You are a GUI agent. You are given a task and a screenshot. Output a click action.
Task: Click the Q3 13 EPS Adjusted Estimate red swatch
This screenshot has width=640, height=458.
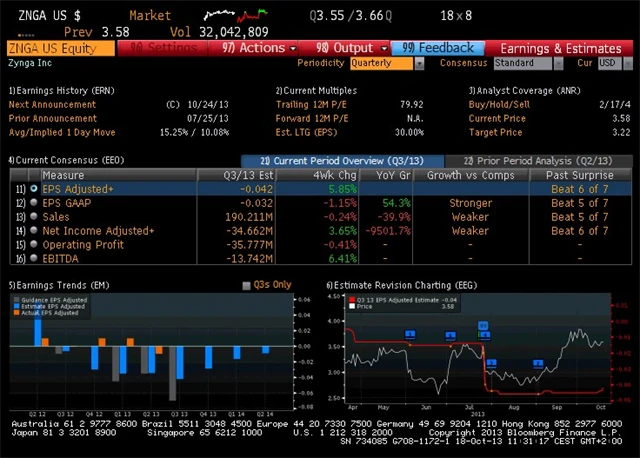(x=352, y=299)
